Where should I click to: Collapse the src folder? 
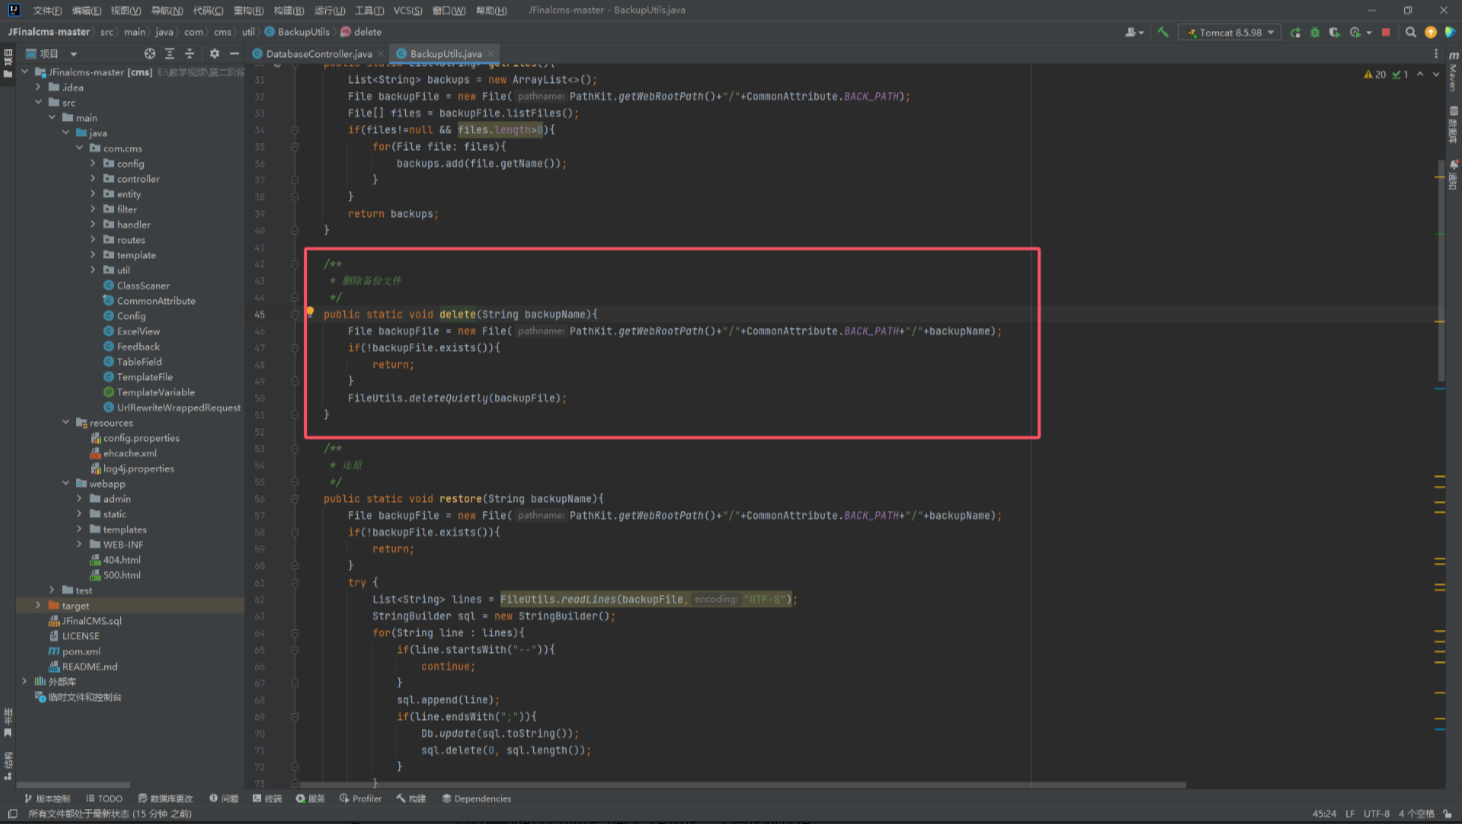pyautogui.click(x=39, y=103)
